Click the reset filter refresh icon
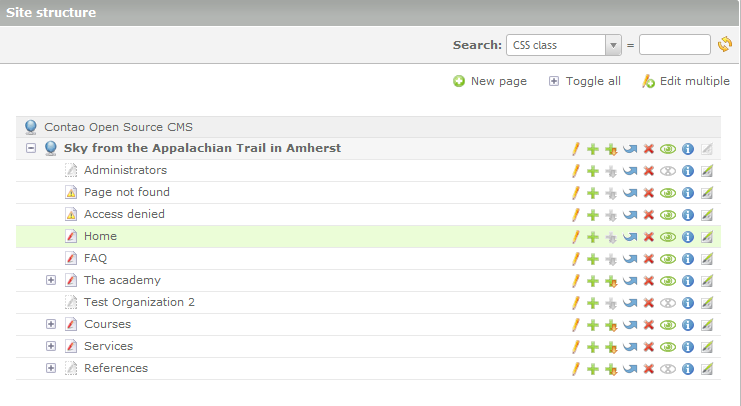This screenshot has height=406, width=741. coord(725,45)
